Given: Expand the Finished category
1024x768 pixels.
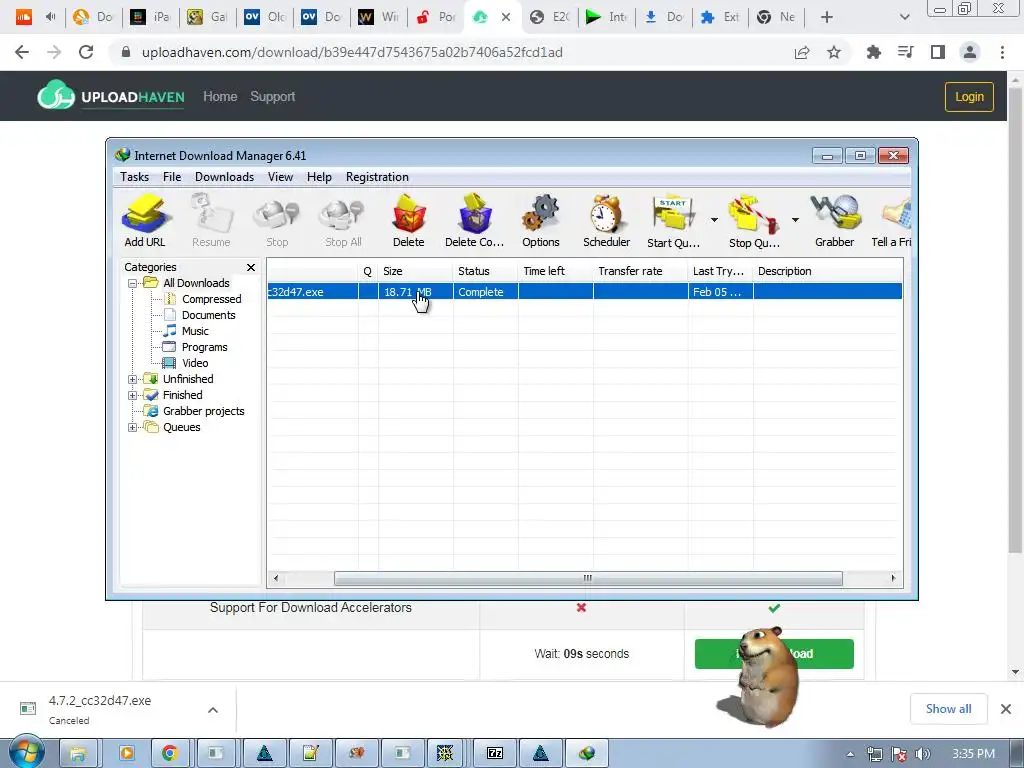Looking at the screenshot, I should (x=133, y=395).
